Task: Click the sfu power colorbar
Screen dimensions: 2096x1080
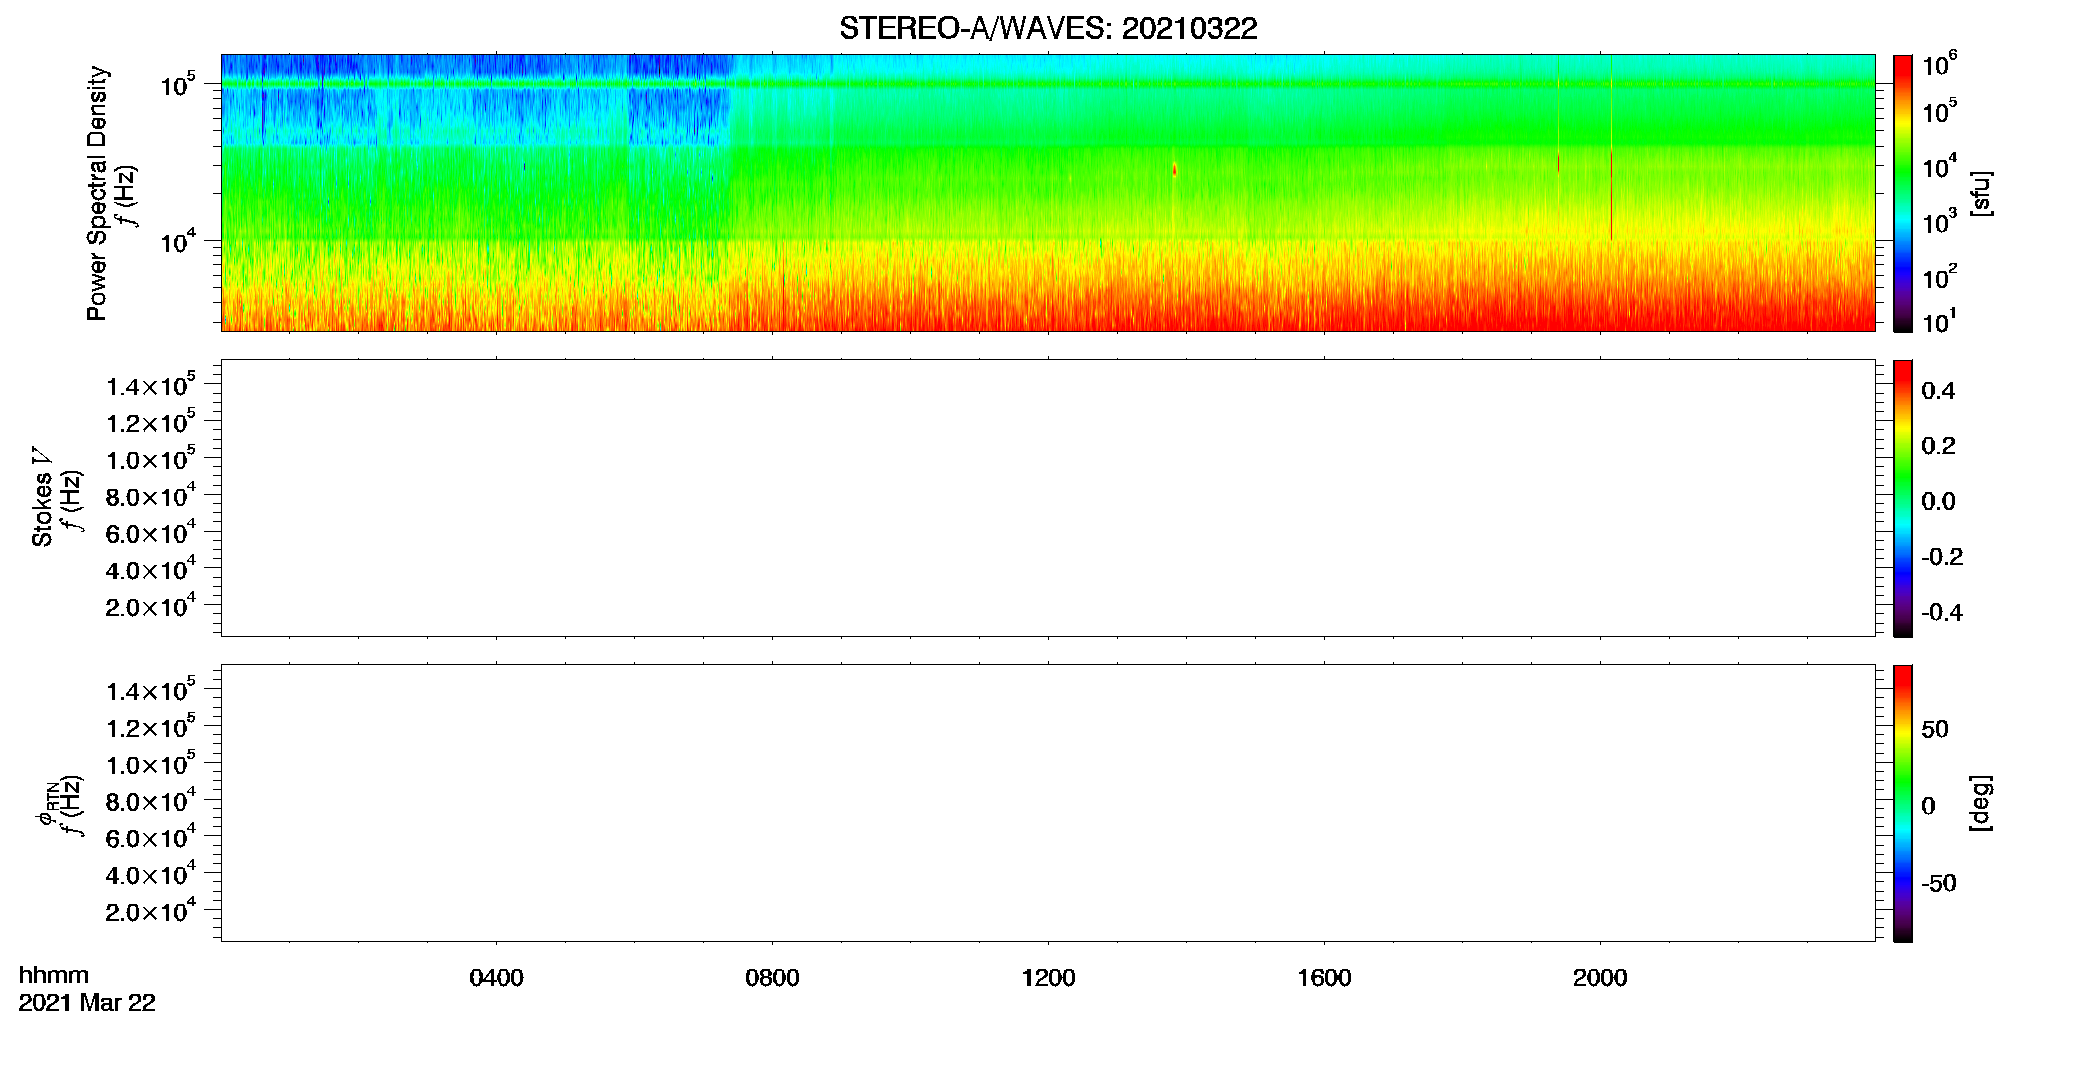Action: tap(1903, 193)
